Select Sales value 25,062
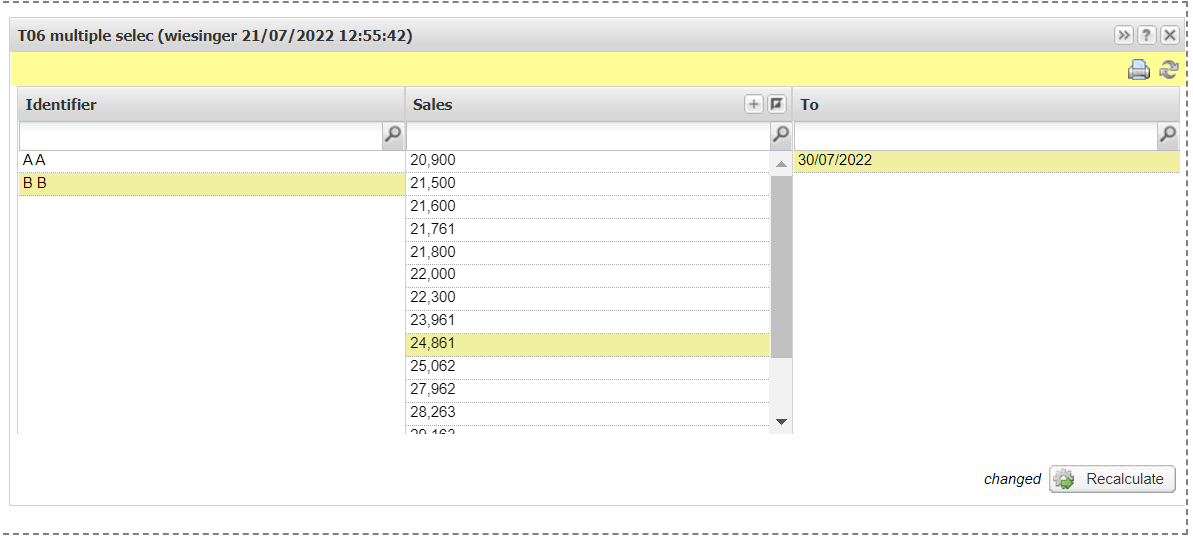This screenshot has height=542, width=1193. [x=588, y=366]
